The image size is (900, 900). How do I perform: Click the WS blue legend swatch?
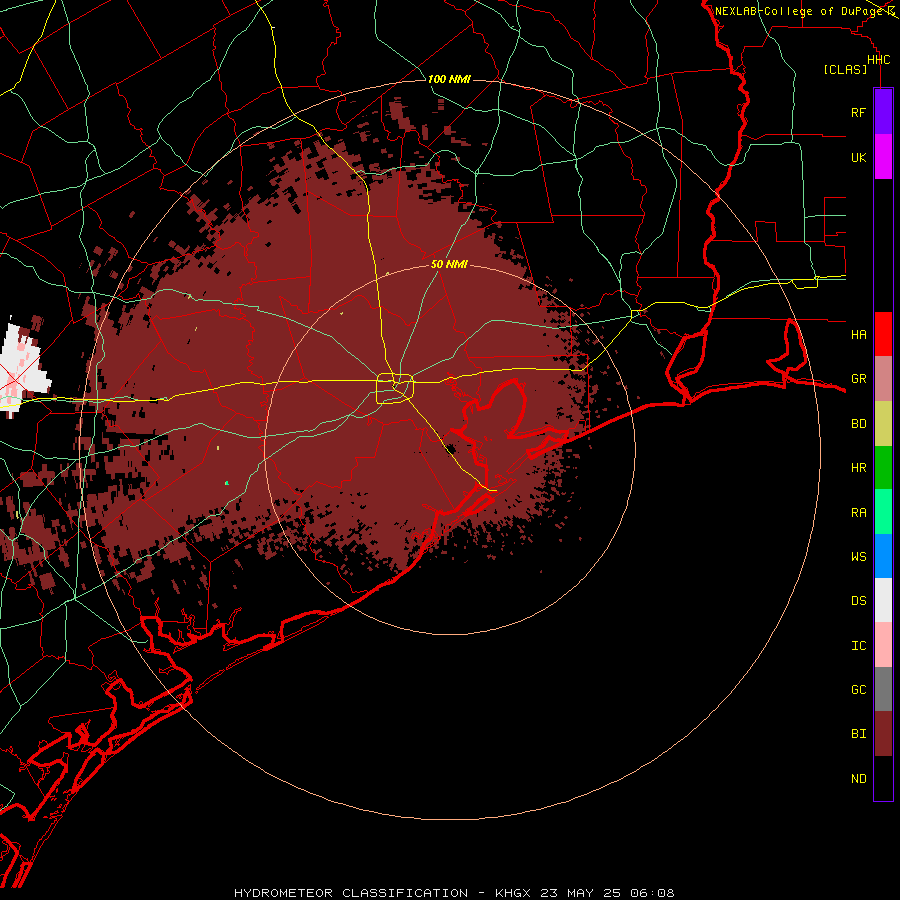click(883, 556)
